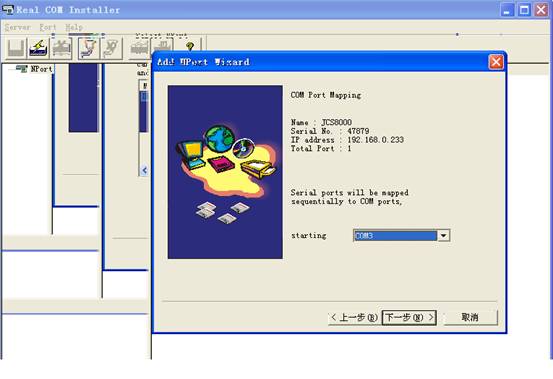This screenshot has width=553, height=379.
Task: Open the Port menu
Action: tap(48, 27)
